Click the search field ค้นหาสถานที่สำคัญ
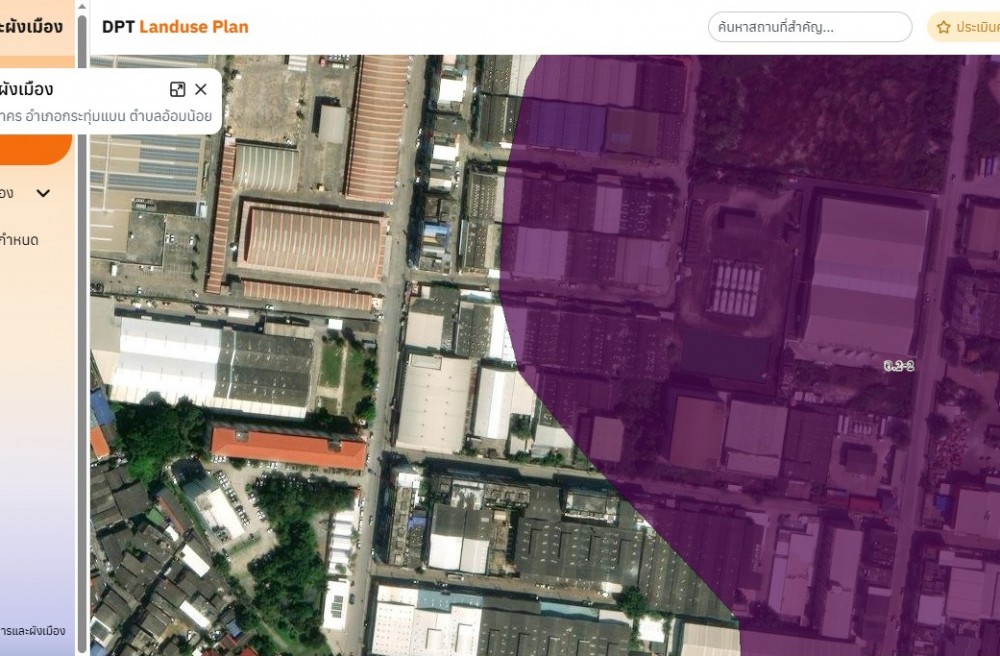 point(809,27)
